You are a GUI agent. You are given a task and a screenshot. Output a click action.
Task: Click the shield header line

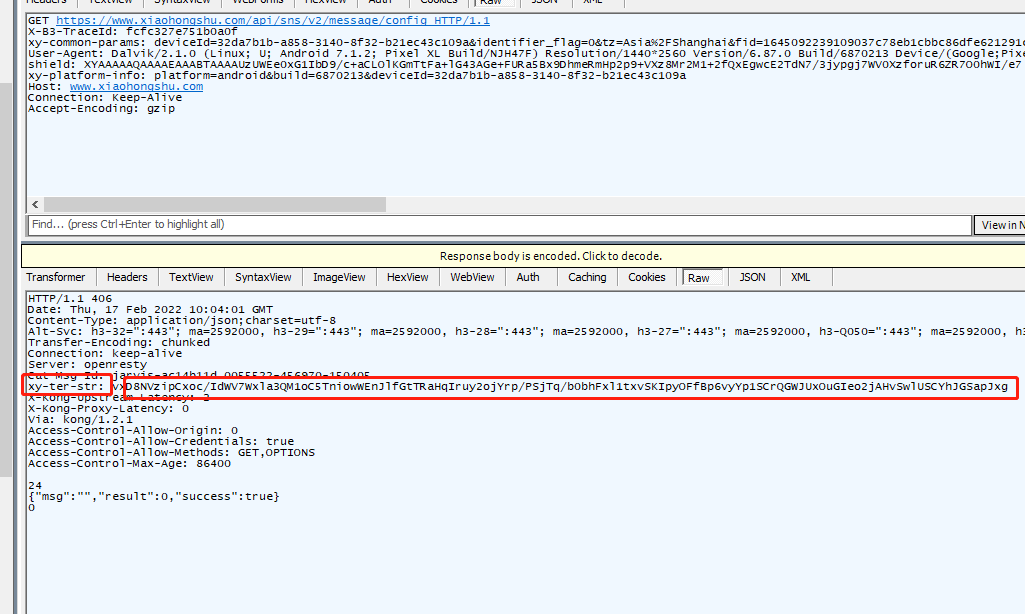click(526, 65)
